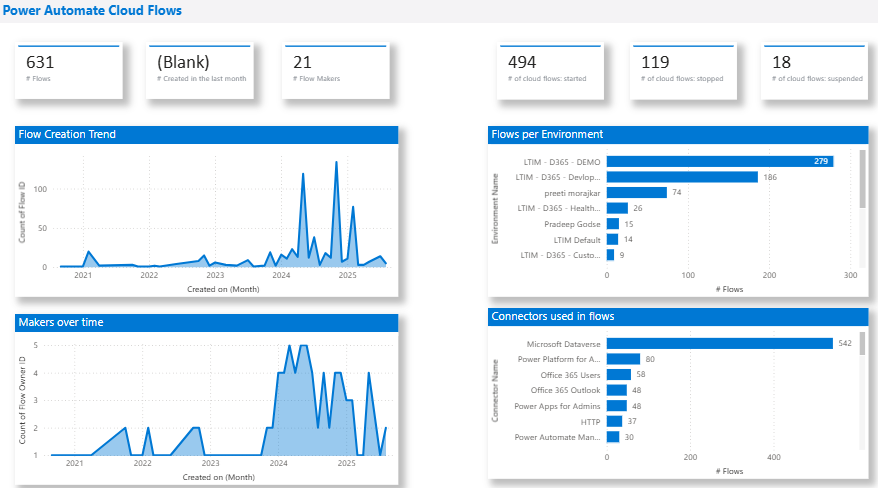This screenshot has width=878, height=488.
Task: Click the Microsoft Dataverse connector bar
Action: click(719, 344)
